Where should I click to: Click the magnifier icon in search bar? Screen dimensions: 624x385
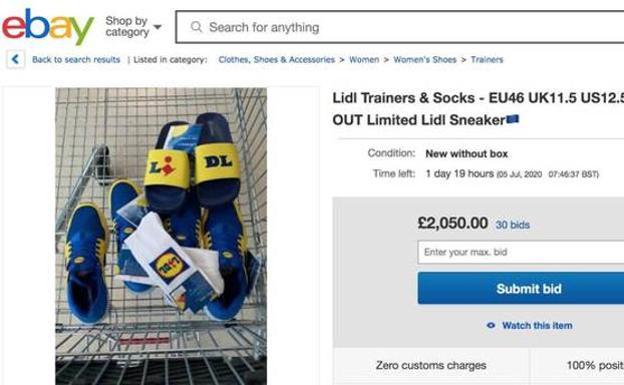(x=196, y=27)
